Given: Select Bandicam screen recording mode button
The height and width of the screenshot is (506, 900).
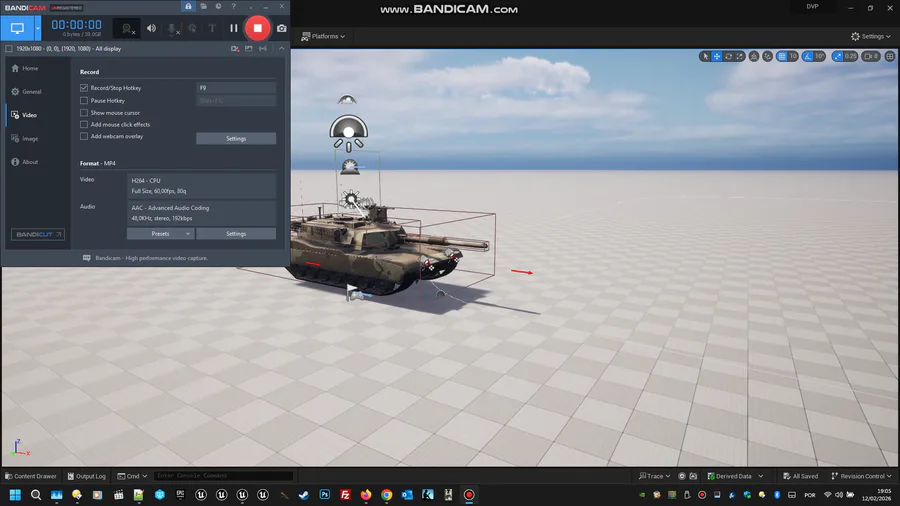Looking at the screenshot, I should 17,28.
